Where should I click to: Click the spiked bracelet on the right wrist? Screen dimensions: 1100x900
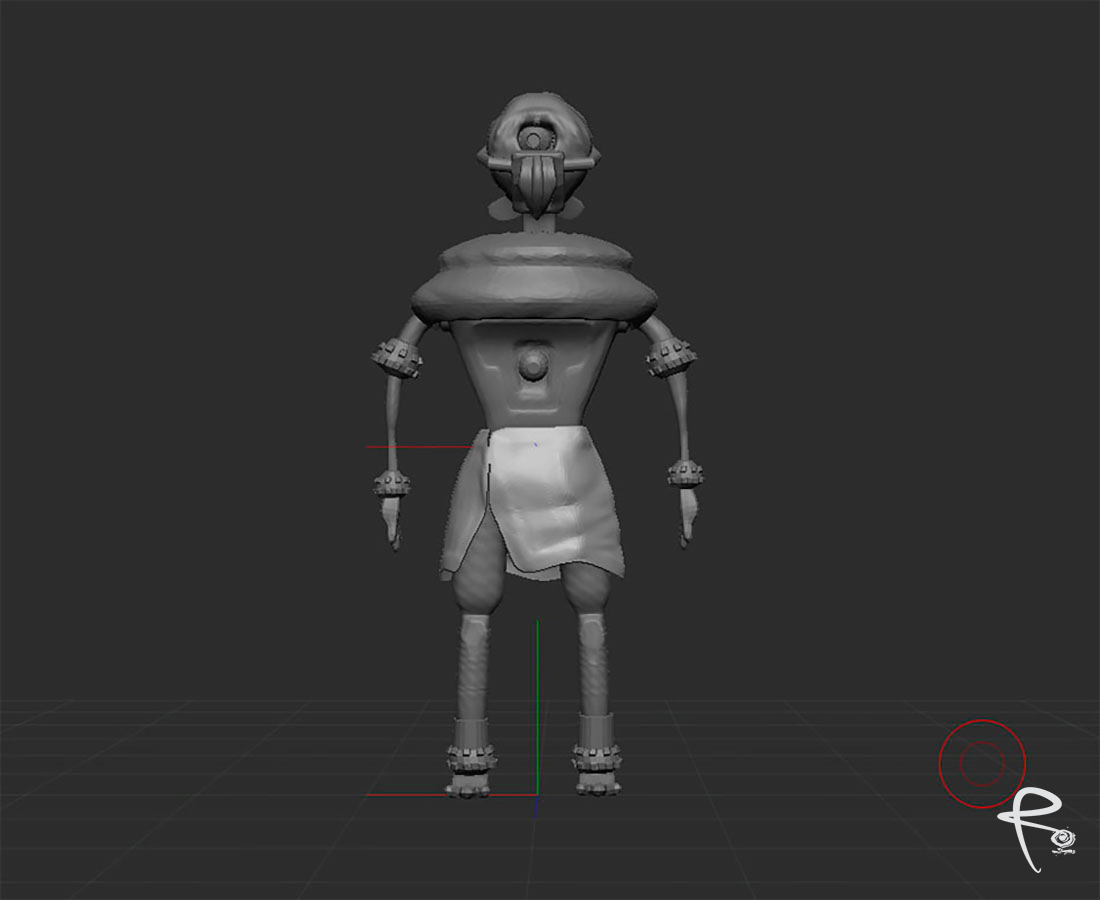coord(685,472)
